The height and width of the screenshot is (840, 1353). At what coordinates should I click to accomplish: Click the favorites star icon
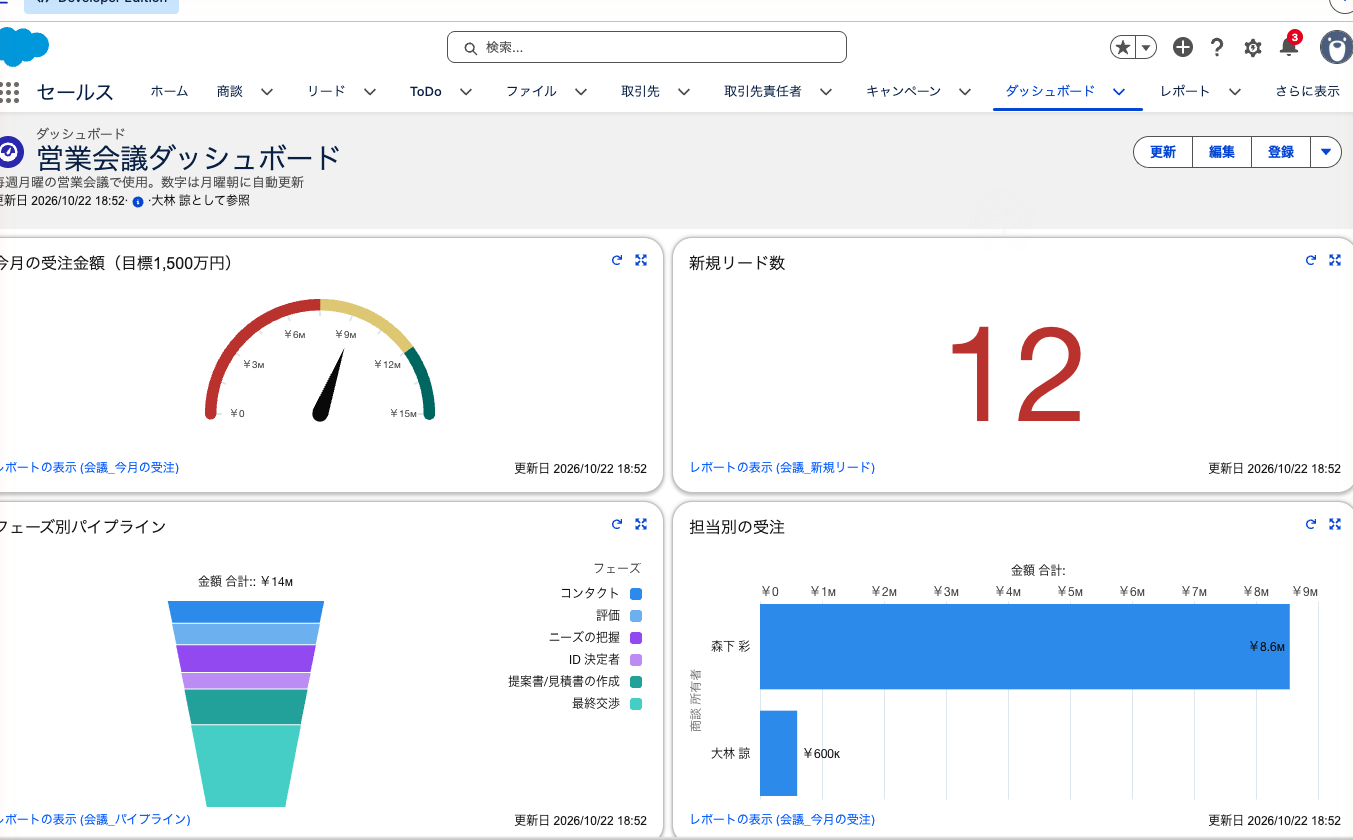(1123, 47)
